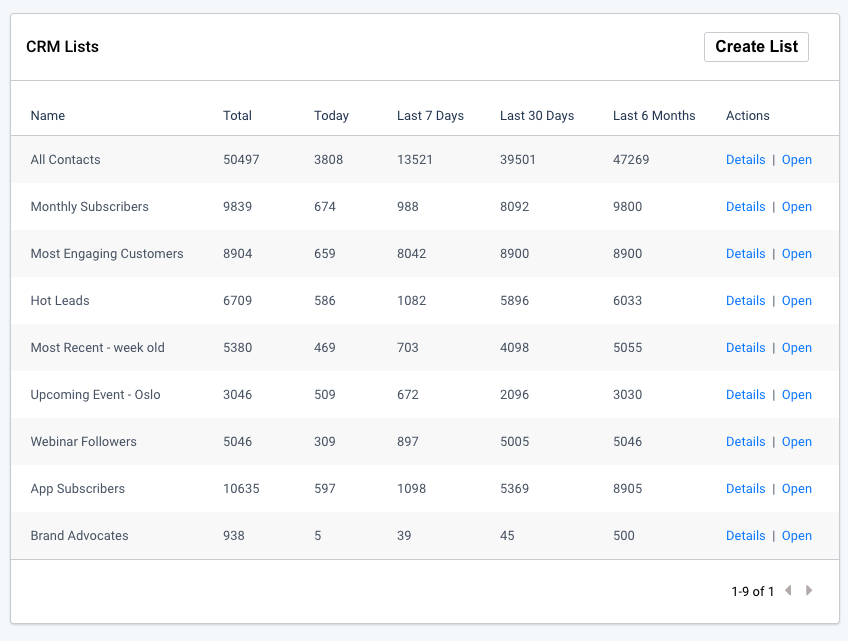
Task: Open the Most Recent - week old list
Action: tap(797, 347)
